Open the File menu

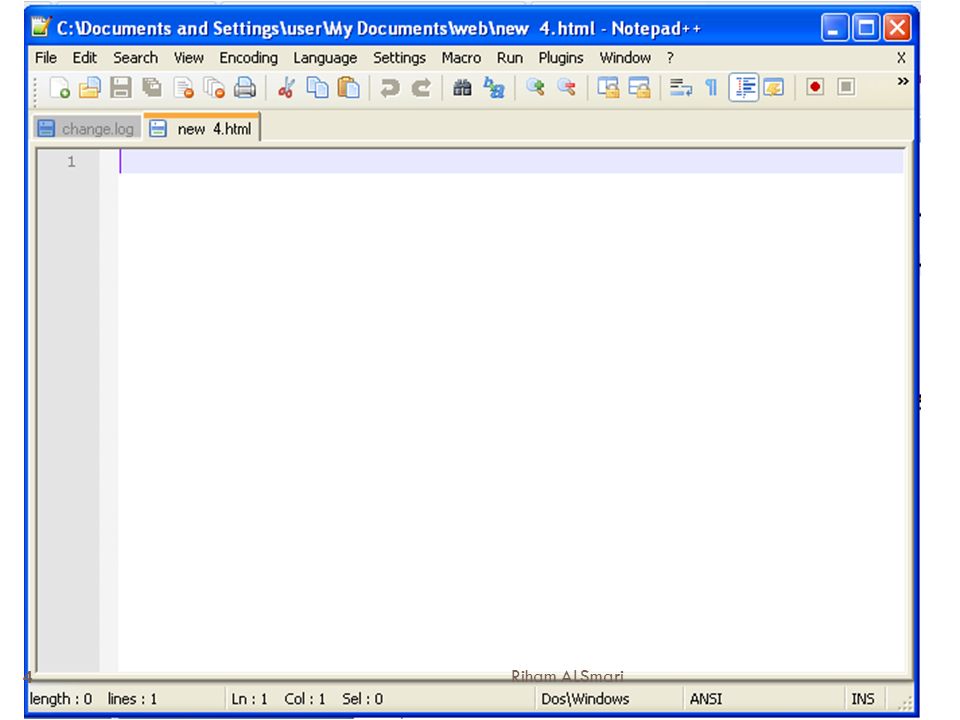(x=46, y=58)
